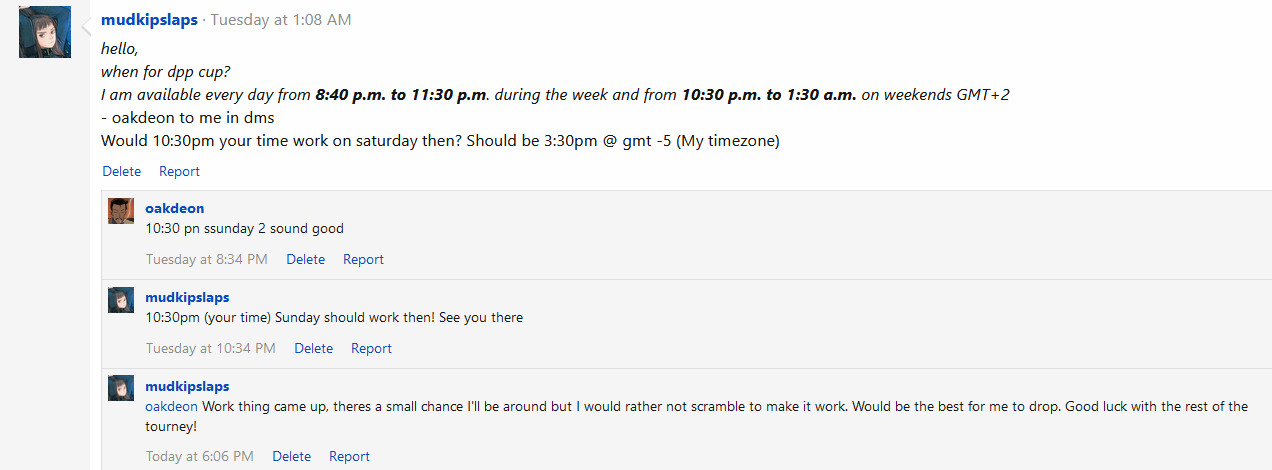Open mudkipslaps username on Sunday confirmation comment
The width and height of the screenshot is (1272, 470).
point(187,297)
